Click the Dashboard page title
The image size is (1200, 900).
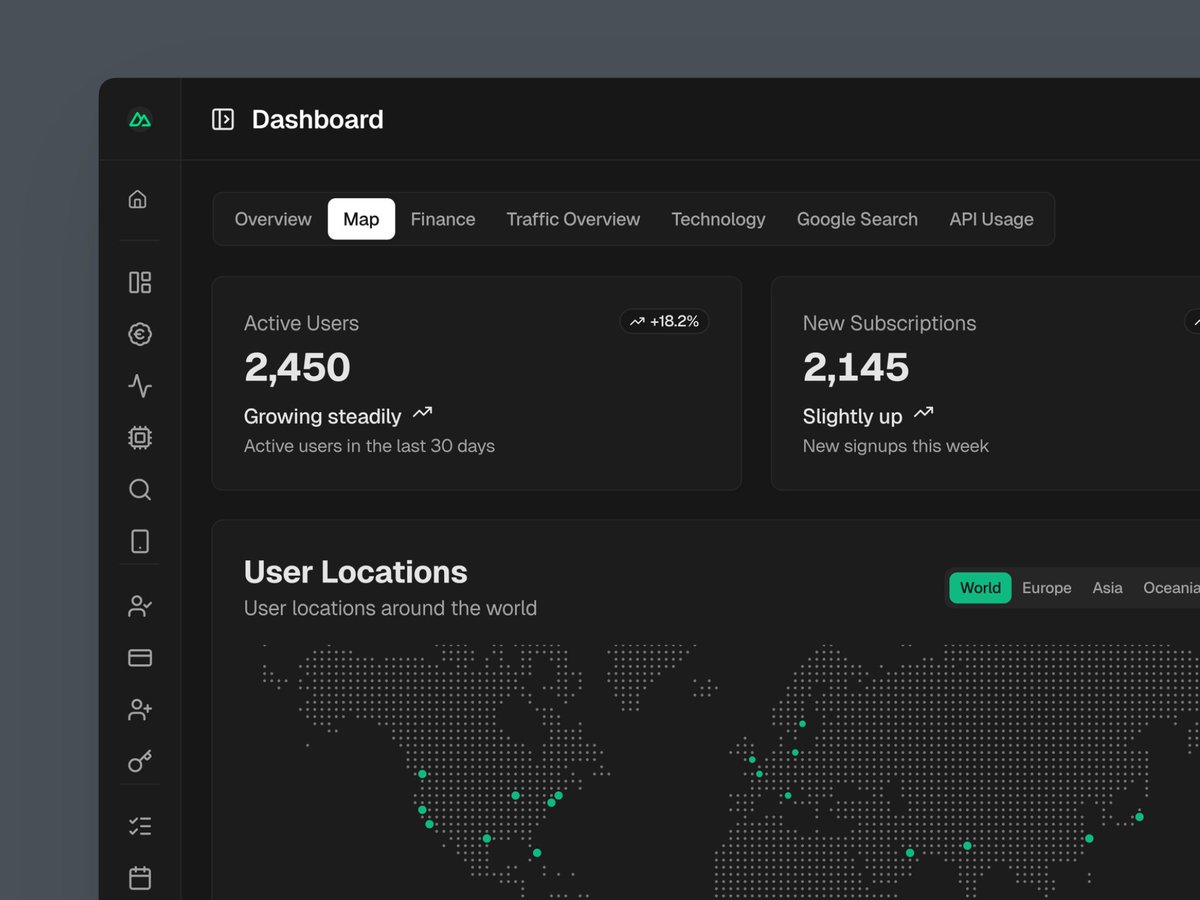[x=317, y=120]
